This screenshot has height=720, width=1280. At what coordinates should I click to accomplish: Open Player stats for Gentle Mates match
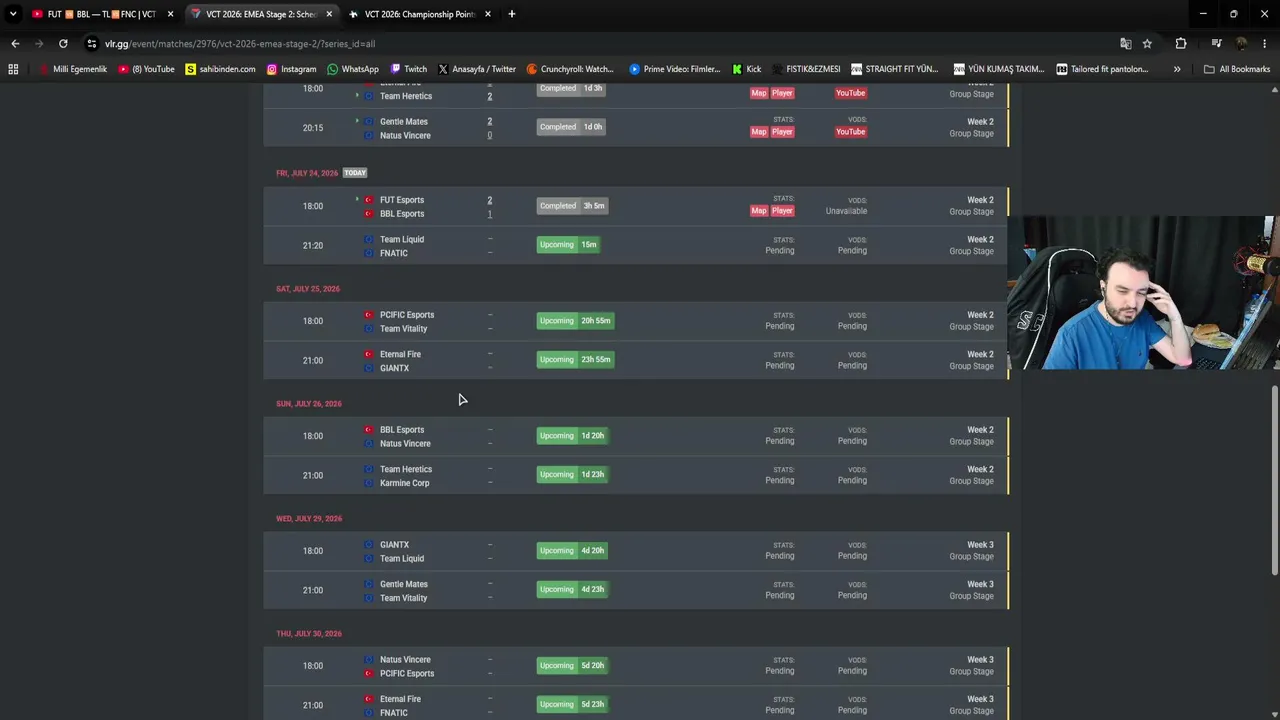point(782,132)
